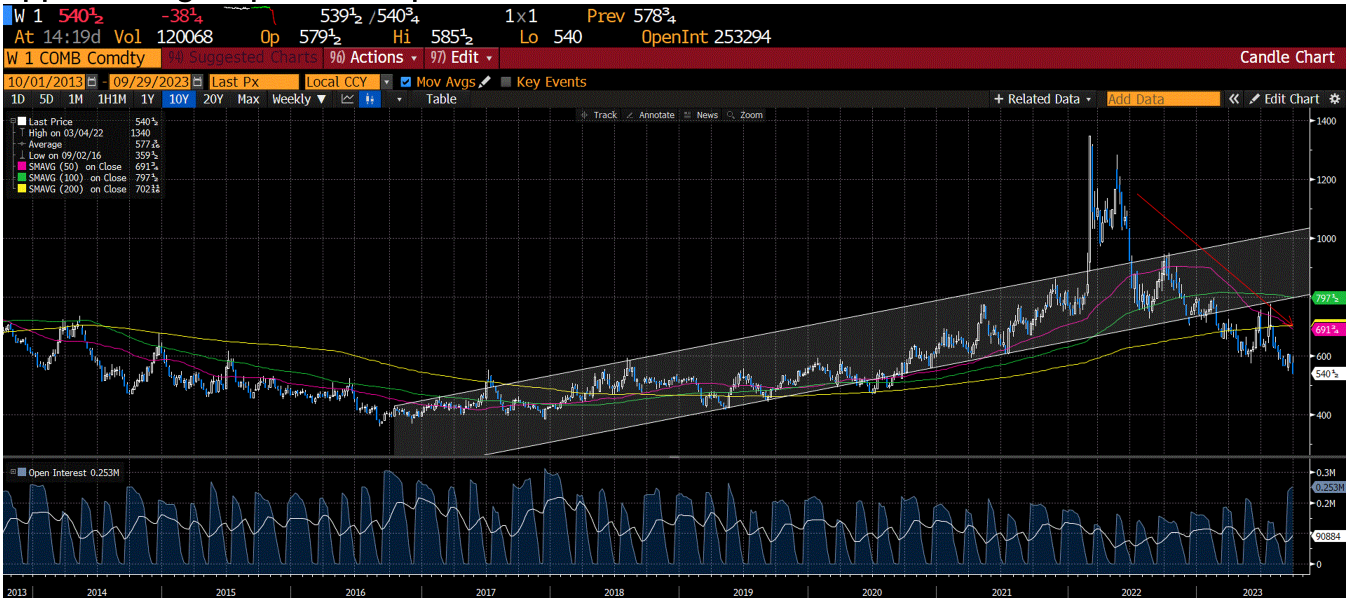Image resolution: width=1353 pixels, height=605 pixels.
Task: Select the candlestick chart style icon
Action: tap(369, 99)
